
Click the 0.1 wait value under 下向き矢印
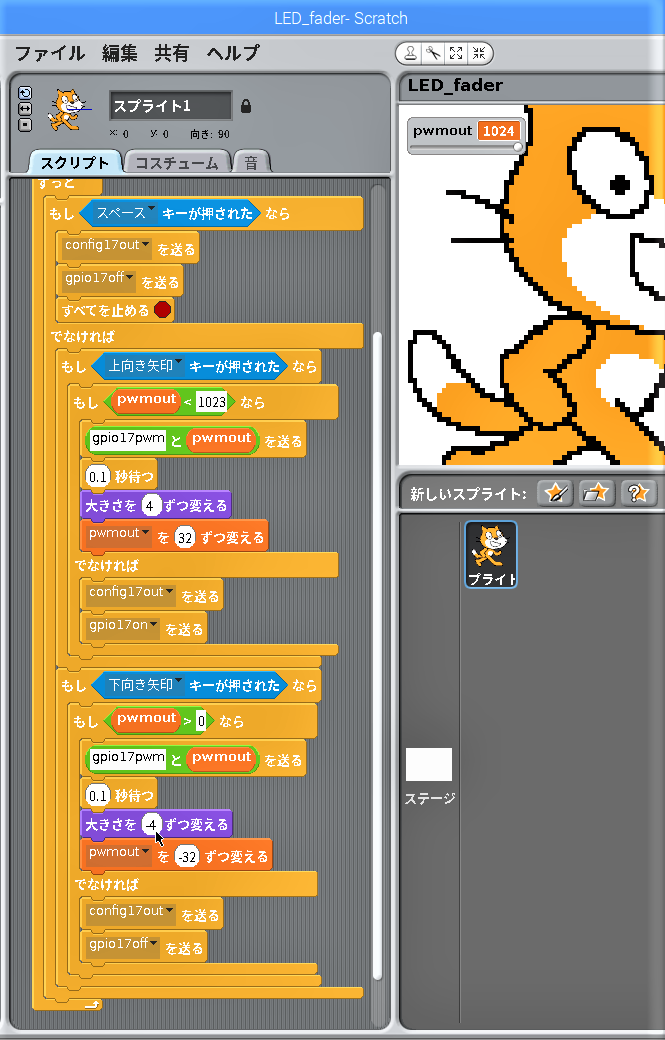97,795
